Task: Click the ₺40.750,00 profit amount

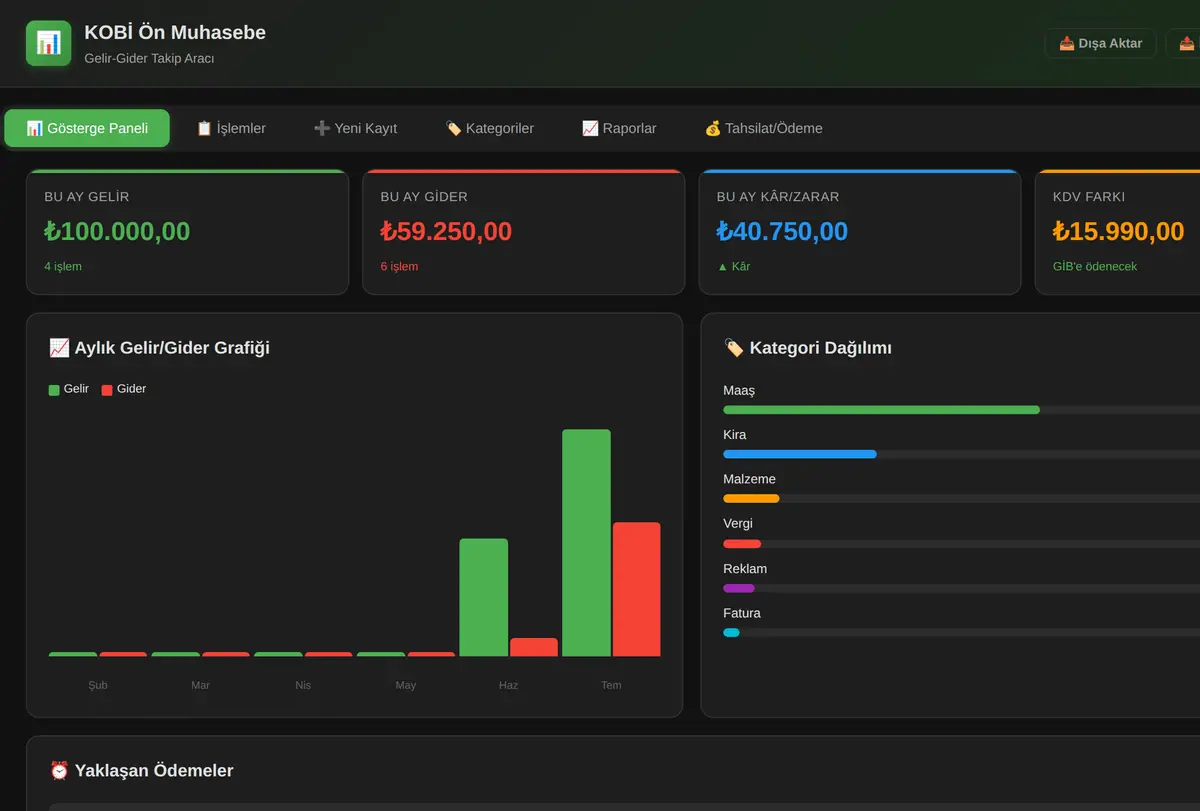Action: tap(782, 231)
